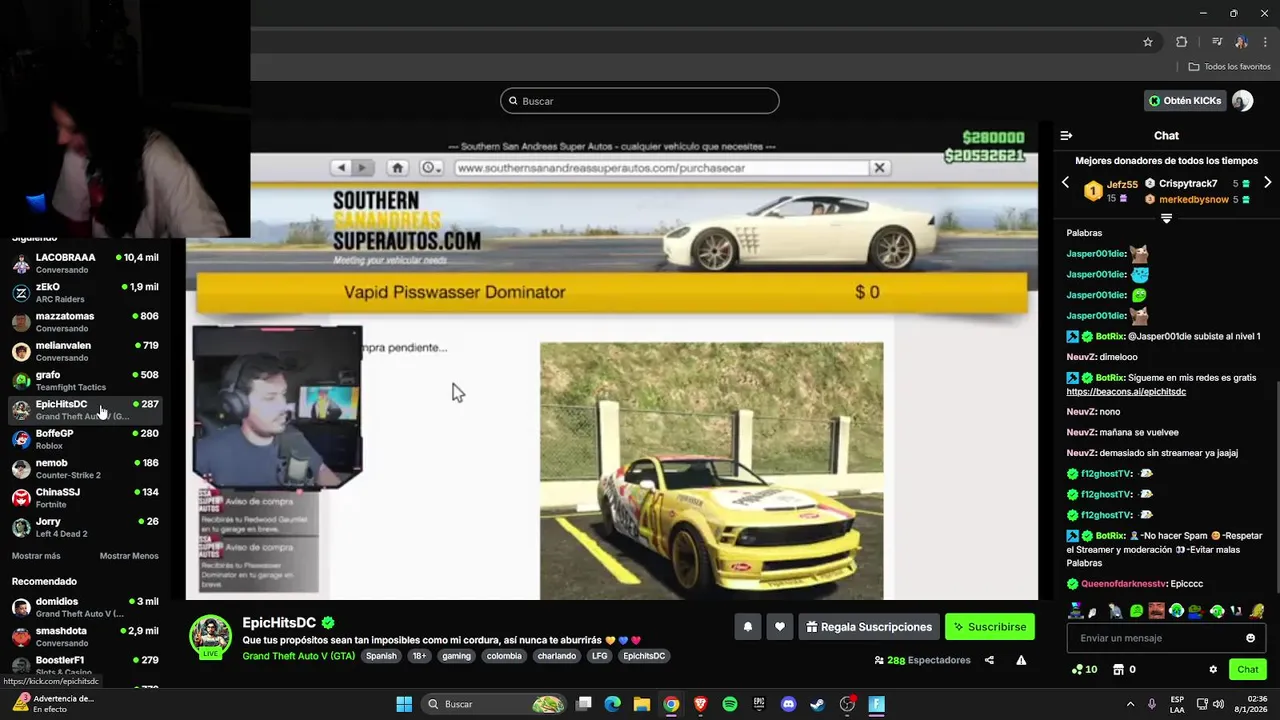
Task: Collapse followed list with Mostrar Menos
Action: click(129, 556)
